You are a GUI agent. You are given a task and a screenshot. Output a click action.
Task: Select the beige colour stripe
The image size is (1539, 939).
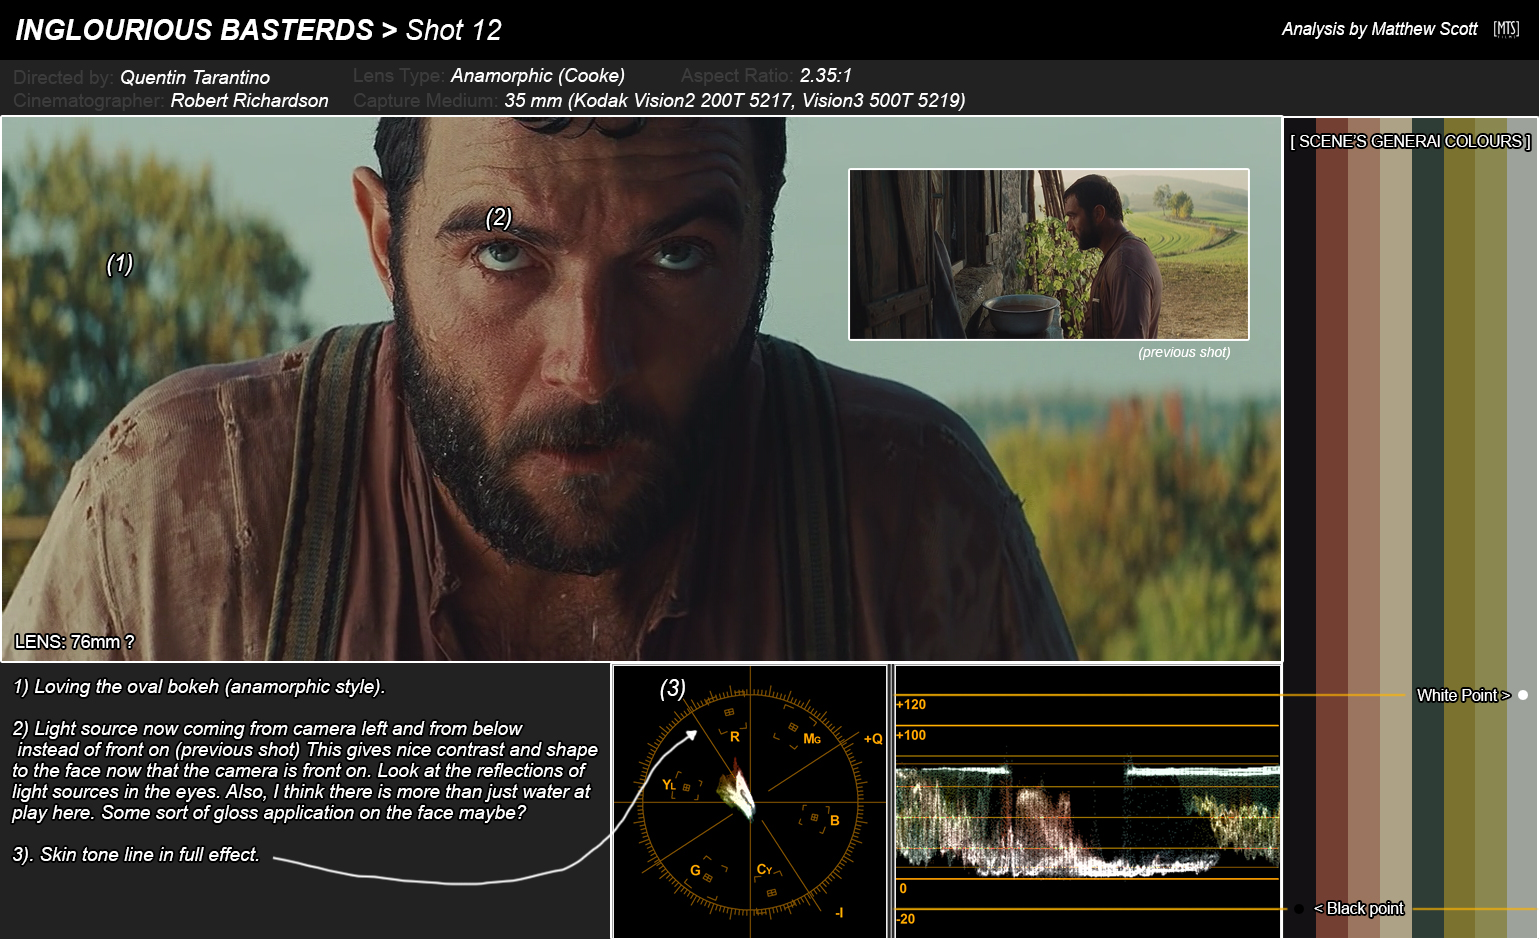pyautogui.click(x=1396, y=528)
